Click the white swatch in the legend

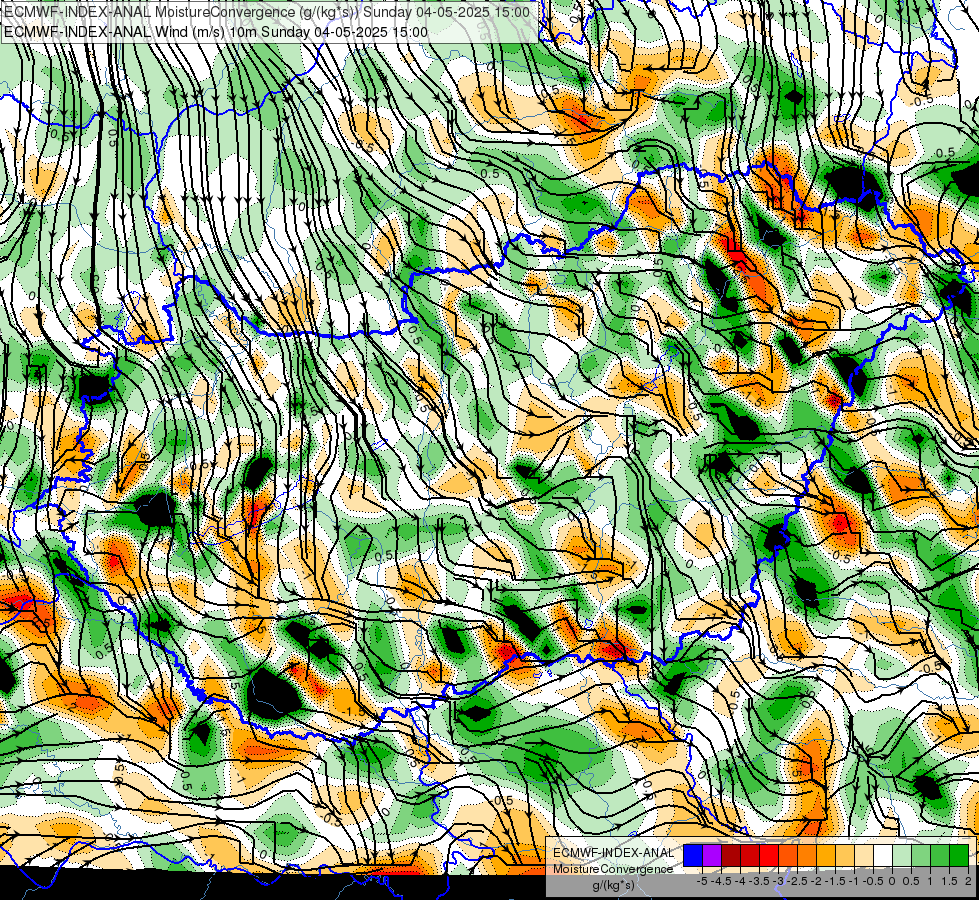883,855
